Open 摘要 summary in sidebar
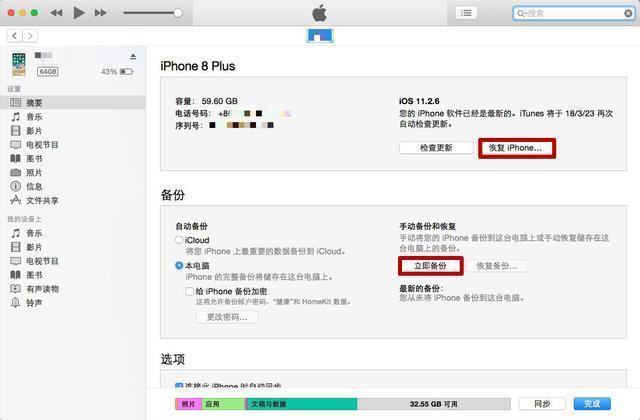Screen dimensions: 640x420 [x=73, y=102]
